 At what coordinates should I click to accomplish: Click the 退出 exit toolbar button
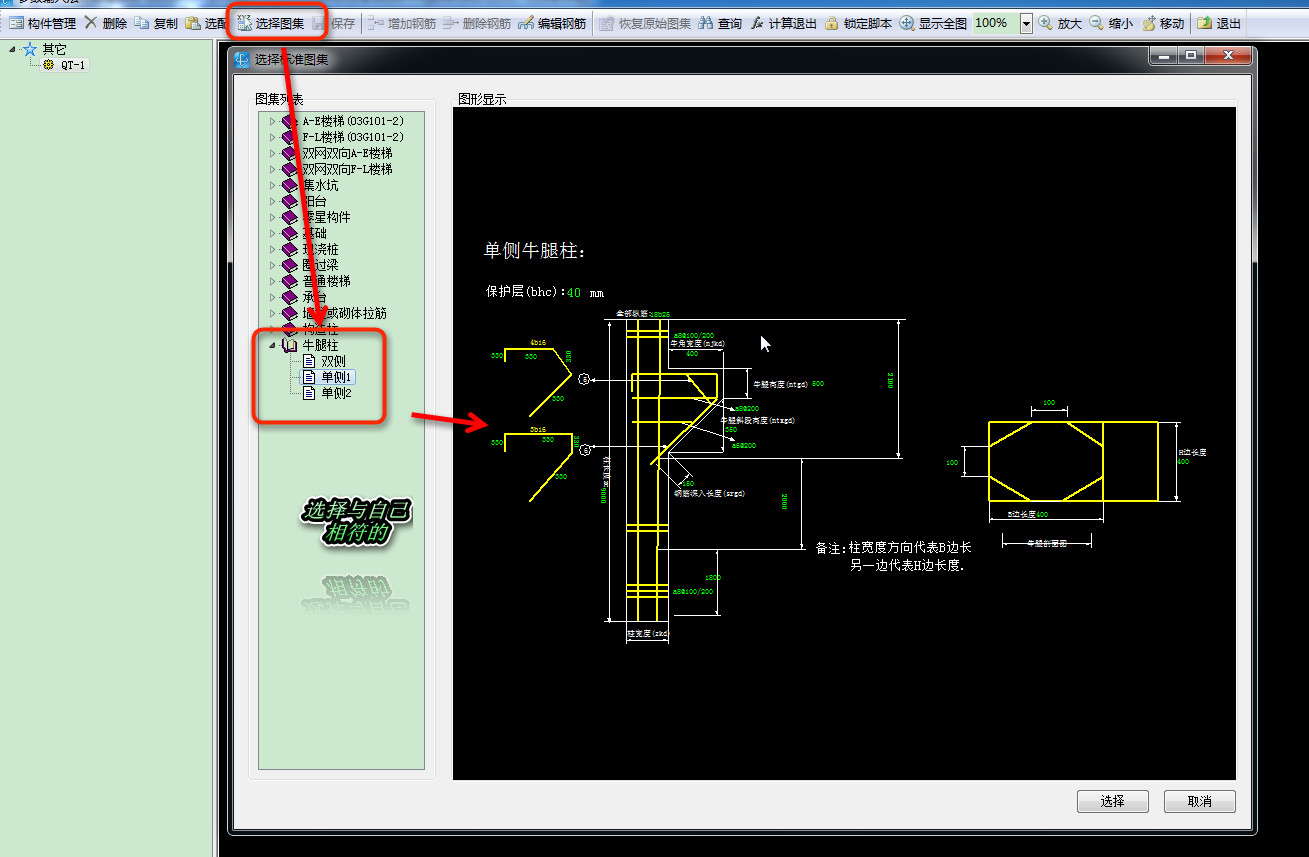pos(1219,23)
